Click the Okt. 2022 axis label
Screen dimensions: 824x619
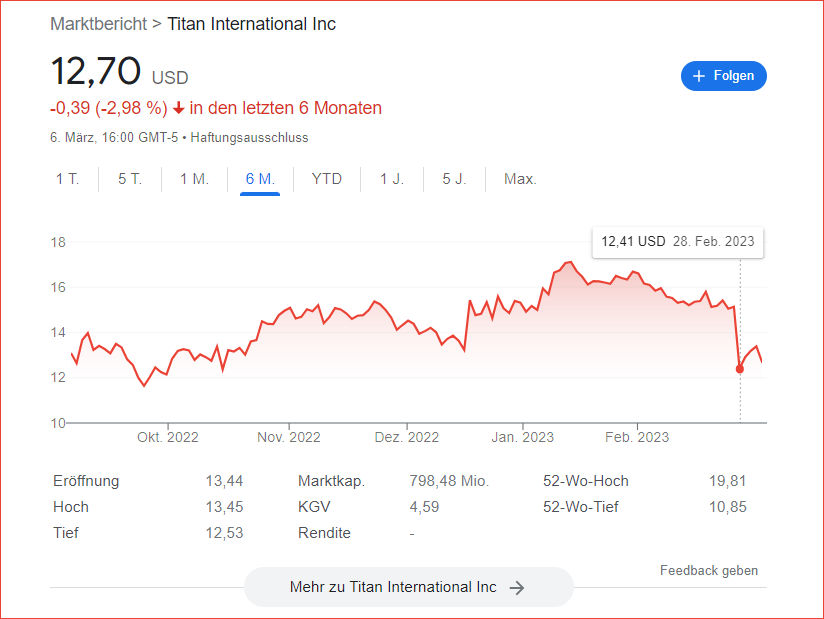168,437
